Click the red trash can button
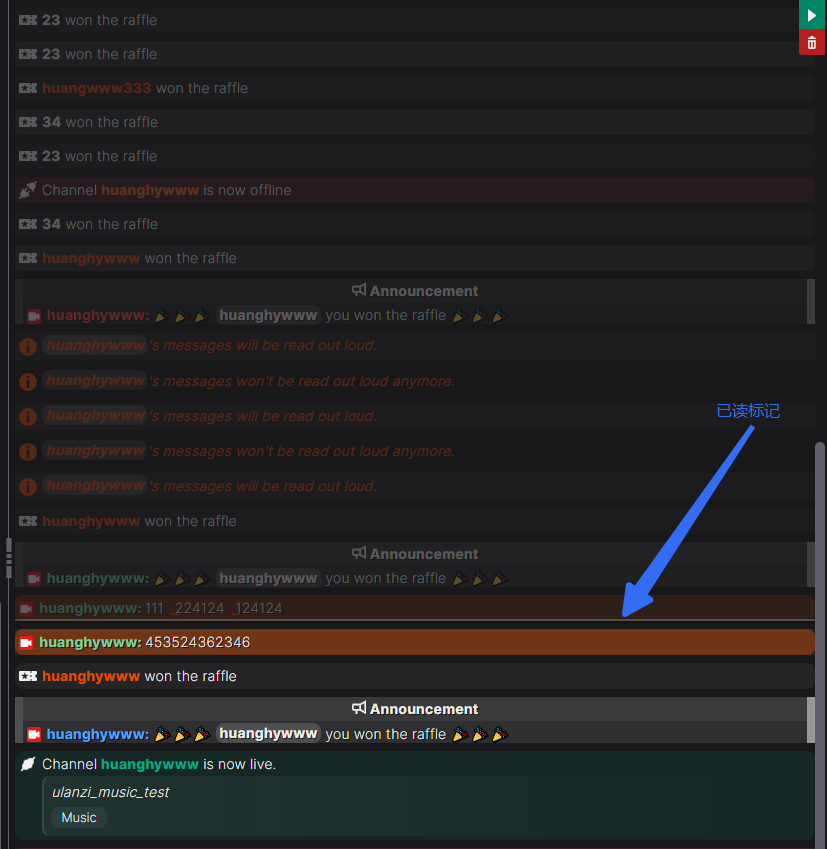Image resolution: width=827 pixels, height=849 pixels. (x=812, y=43)
